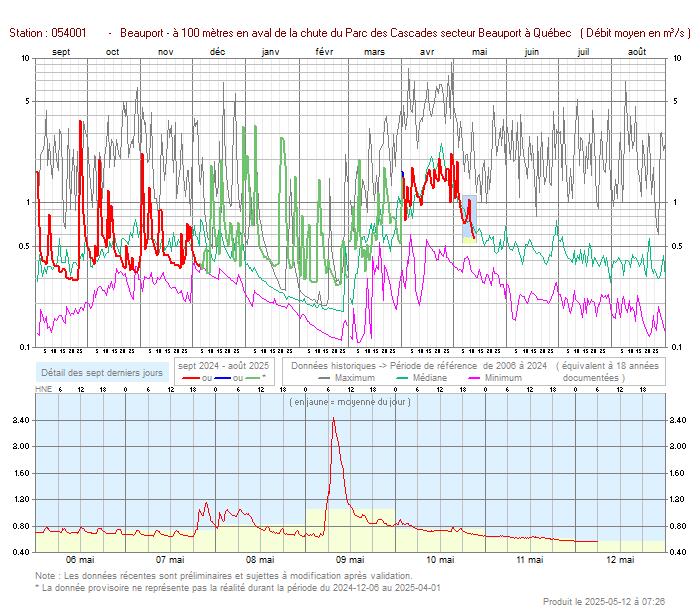Click the provisional data footnote starting with asterisk
The image size is (700, 610).
pyautogui.click(x=238, y=588)
